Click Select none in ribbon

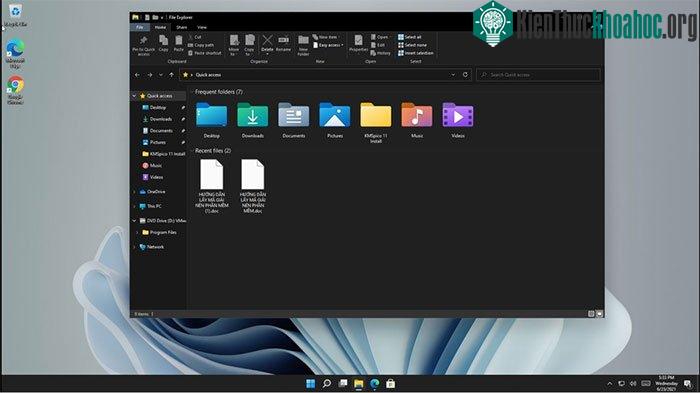click(x=412, y=45)
